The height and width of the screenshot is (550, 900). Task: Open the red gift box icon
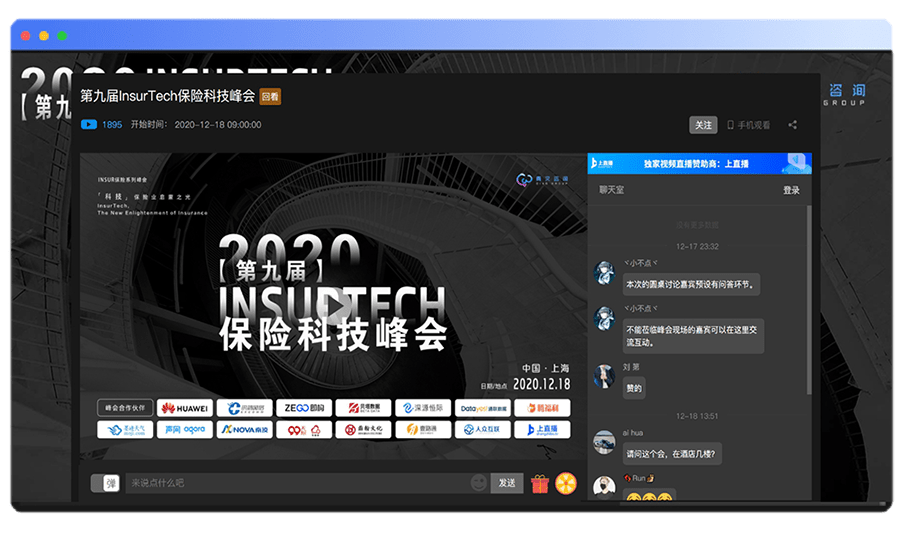coord(540,483)
